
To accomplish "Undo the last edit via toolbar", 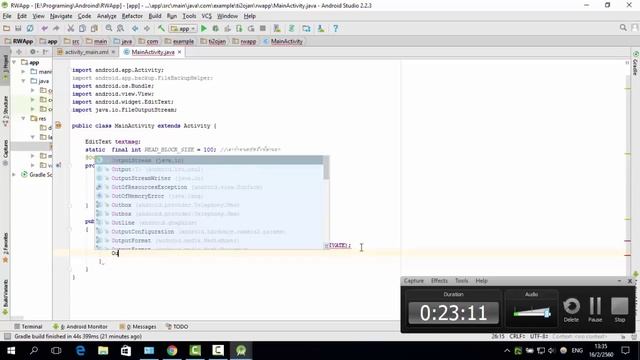I will [44, 28].
